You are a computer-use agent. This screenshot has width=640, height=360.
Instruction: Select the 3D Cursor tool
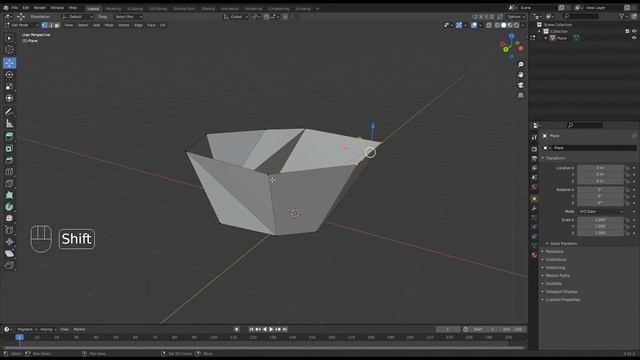click(9, 50)
